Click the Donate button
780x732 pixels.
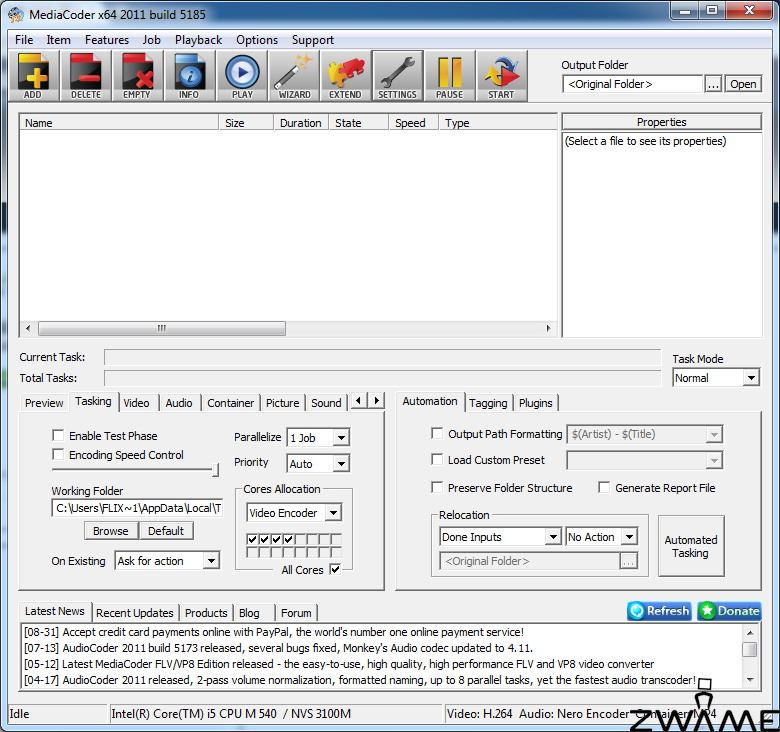pyautogui.click(x=729, y=611)
